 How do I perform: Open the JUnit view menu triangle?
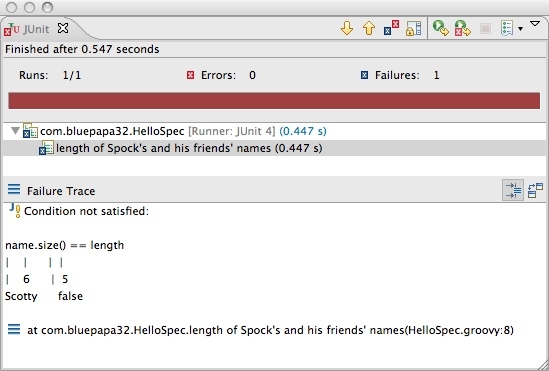(x=535, y=24)
